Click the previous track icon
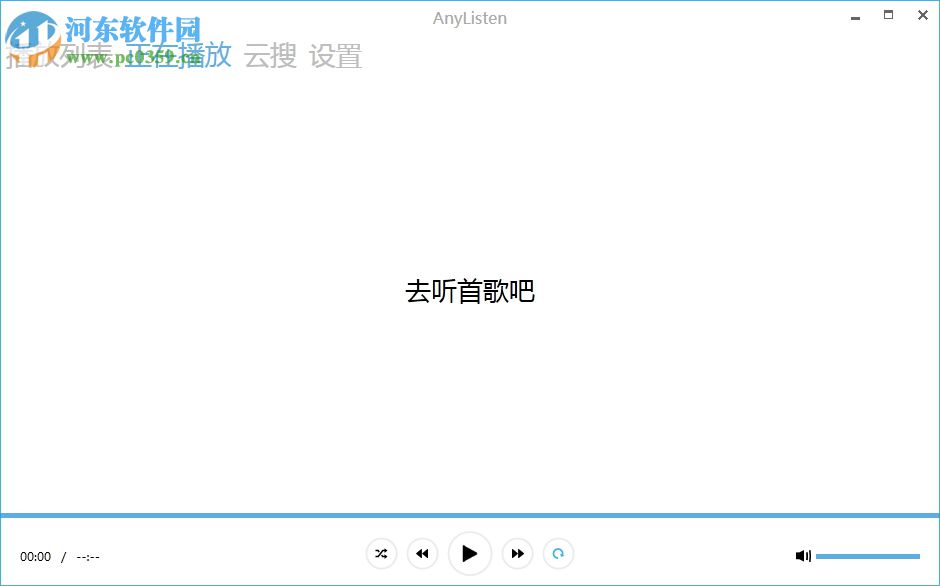Screen dimensions: 940x586 pos(422,553)
